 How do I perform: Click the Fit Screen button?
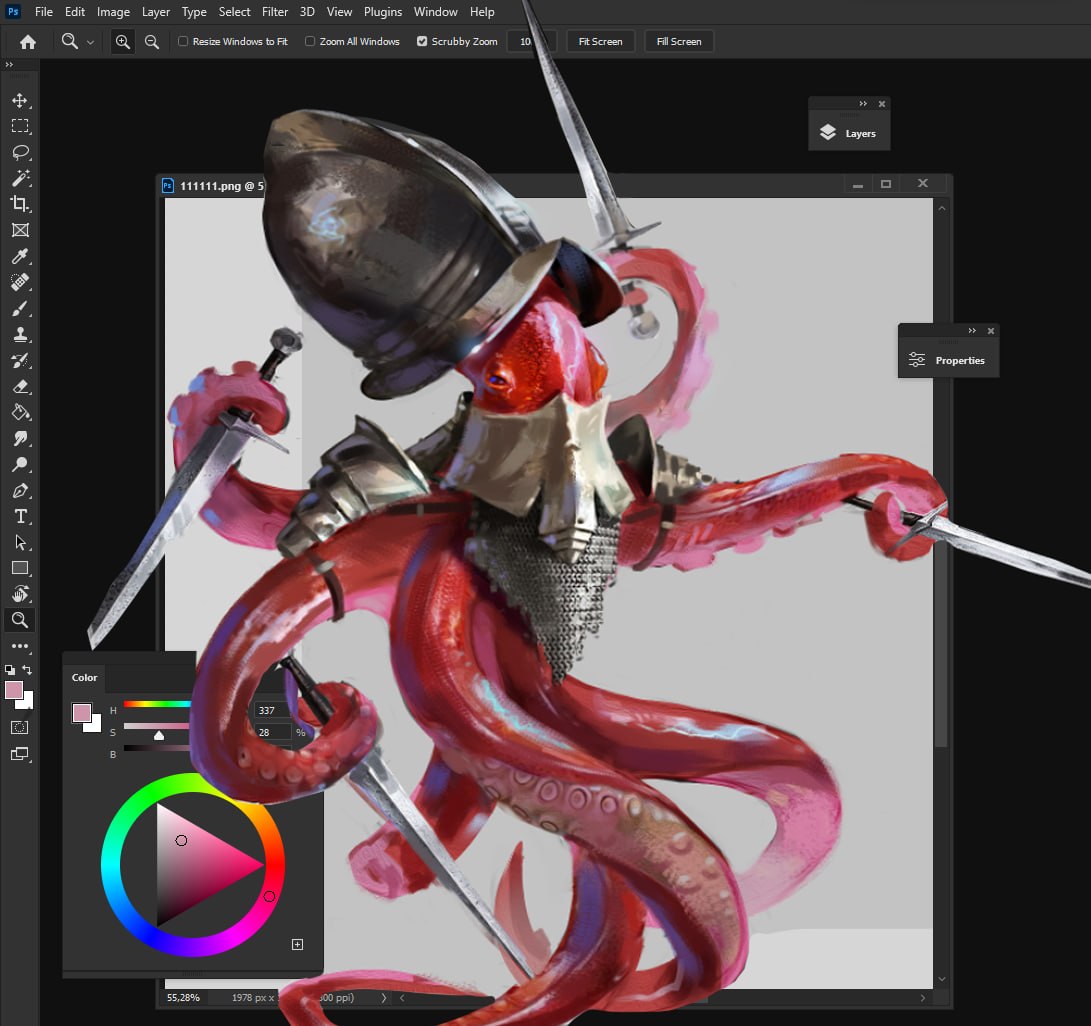coord(600,42)
